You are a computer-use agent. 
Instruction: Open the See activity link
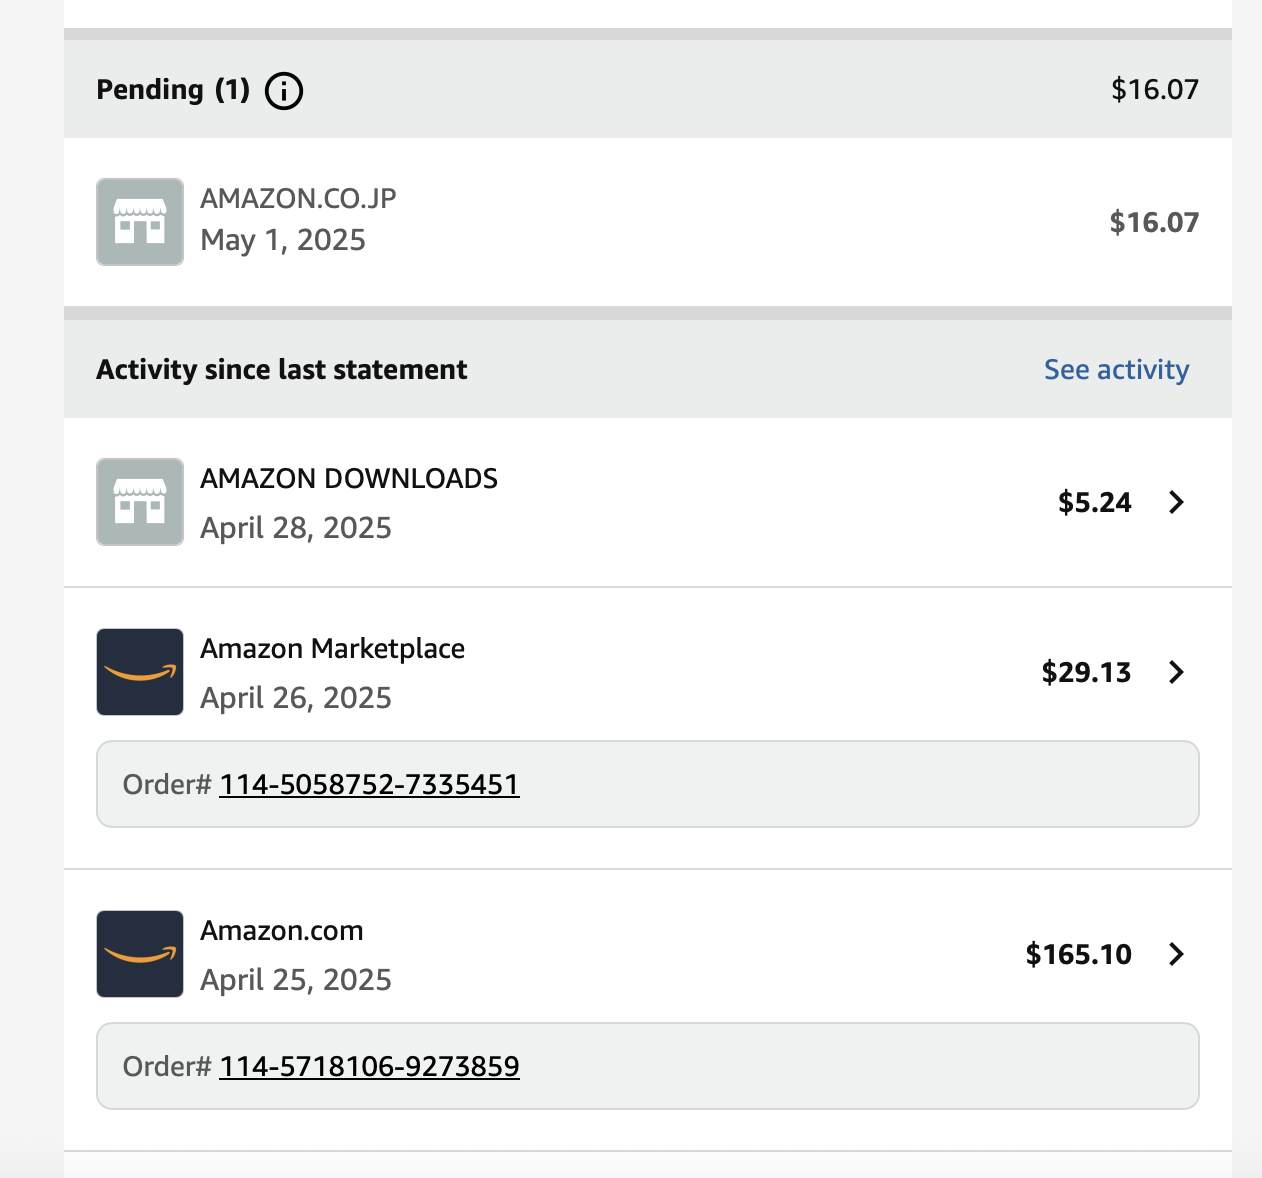pyautogui.click(x=1117, y=370)
